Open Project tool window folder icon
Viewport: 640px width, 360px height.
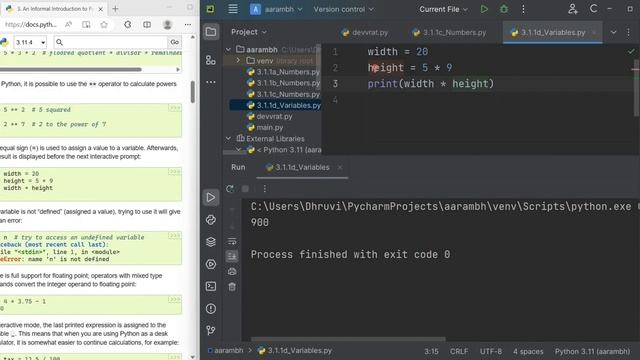tap(211, 32)
